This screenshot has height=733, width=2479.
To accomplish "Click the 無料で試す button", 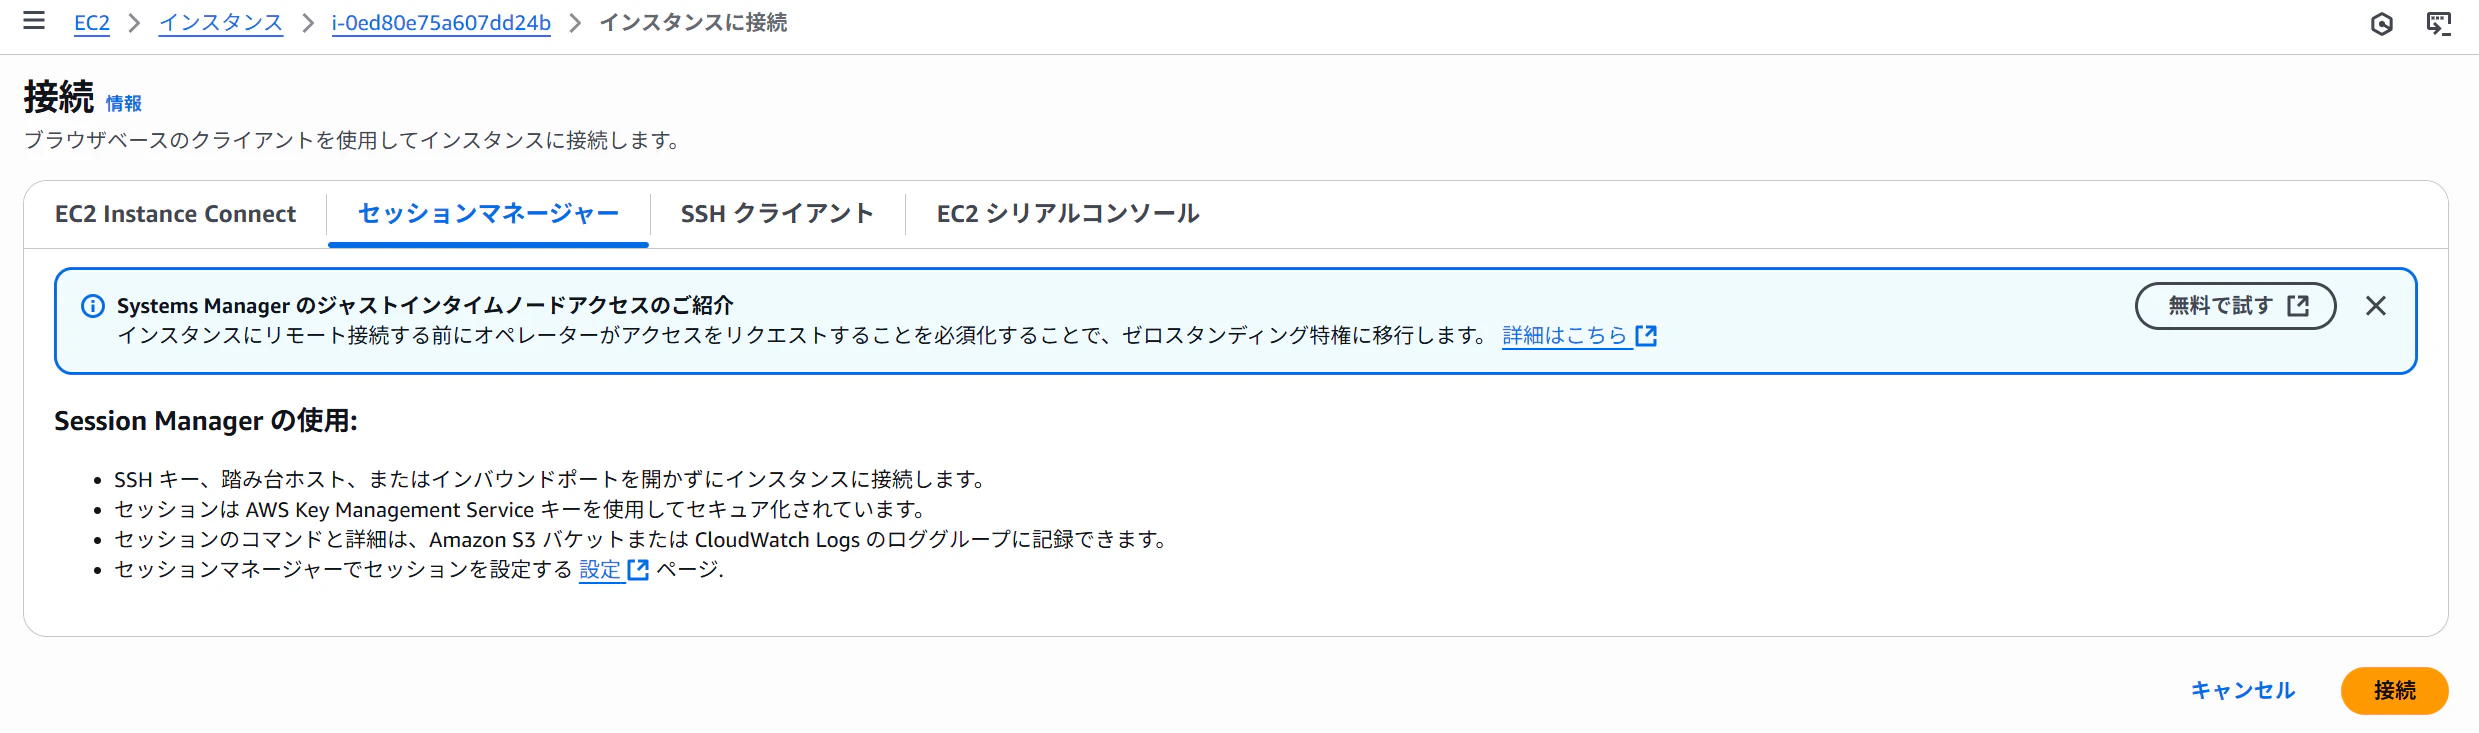I will click(2236, 306).
